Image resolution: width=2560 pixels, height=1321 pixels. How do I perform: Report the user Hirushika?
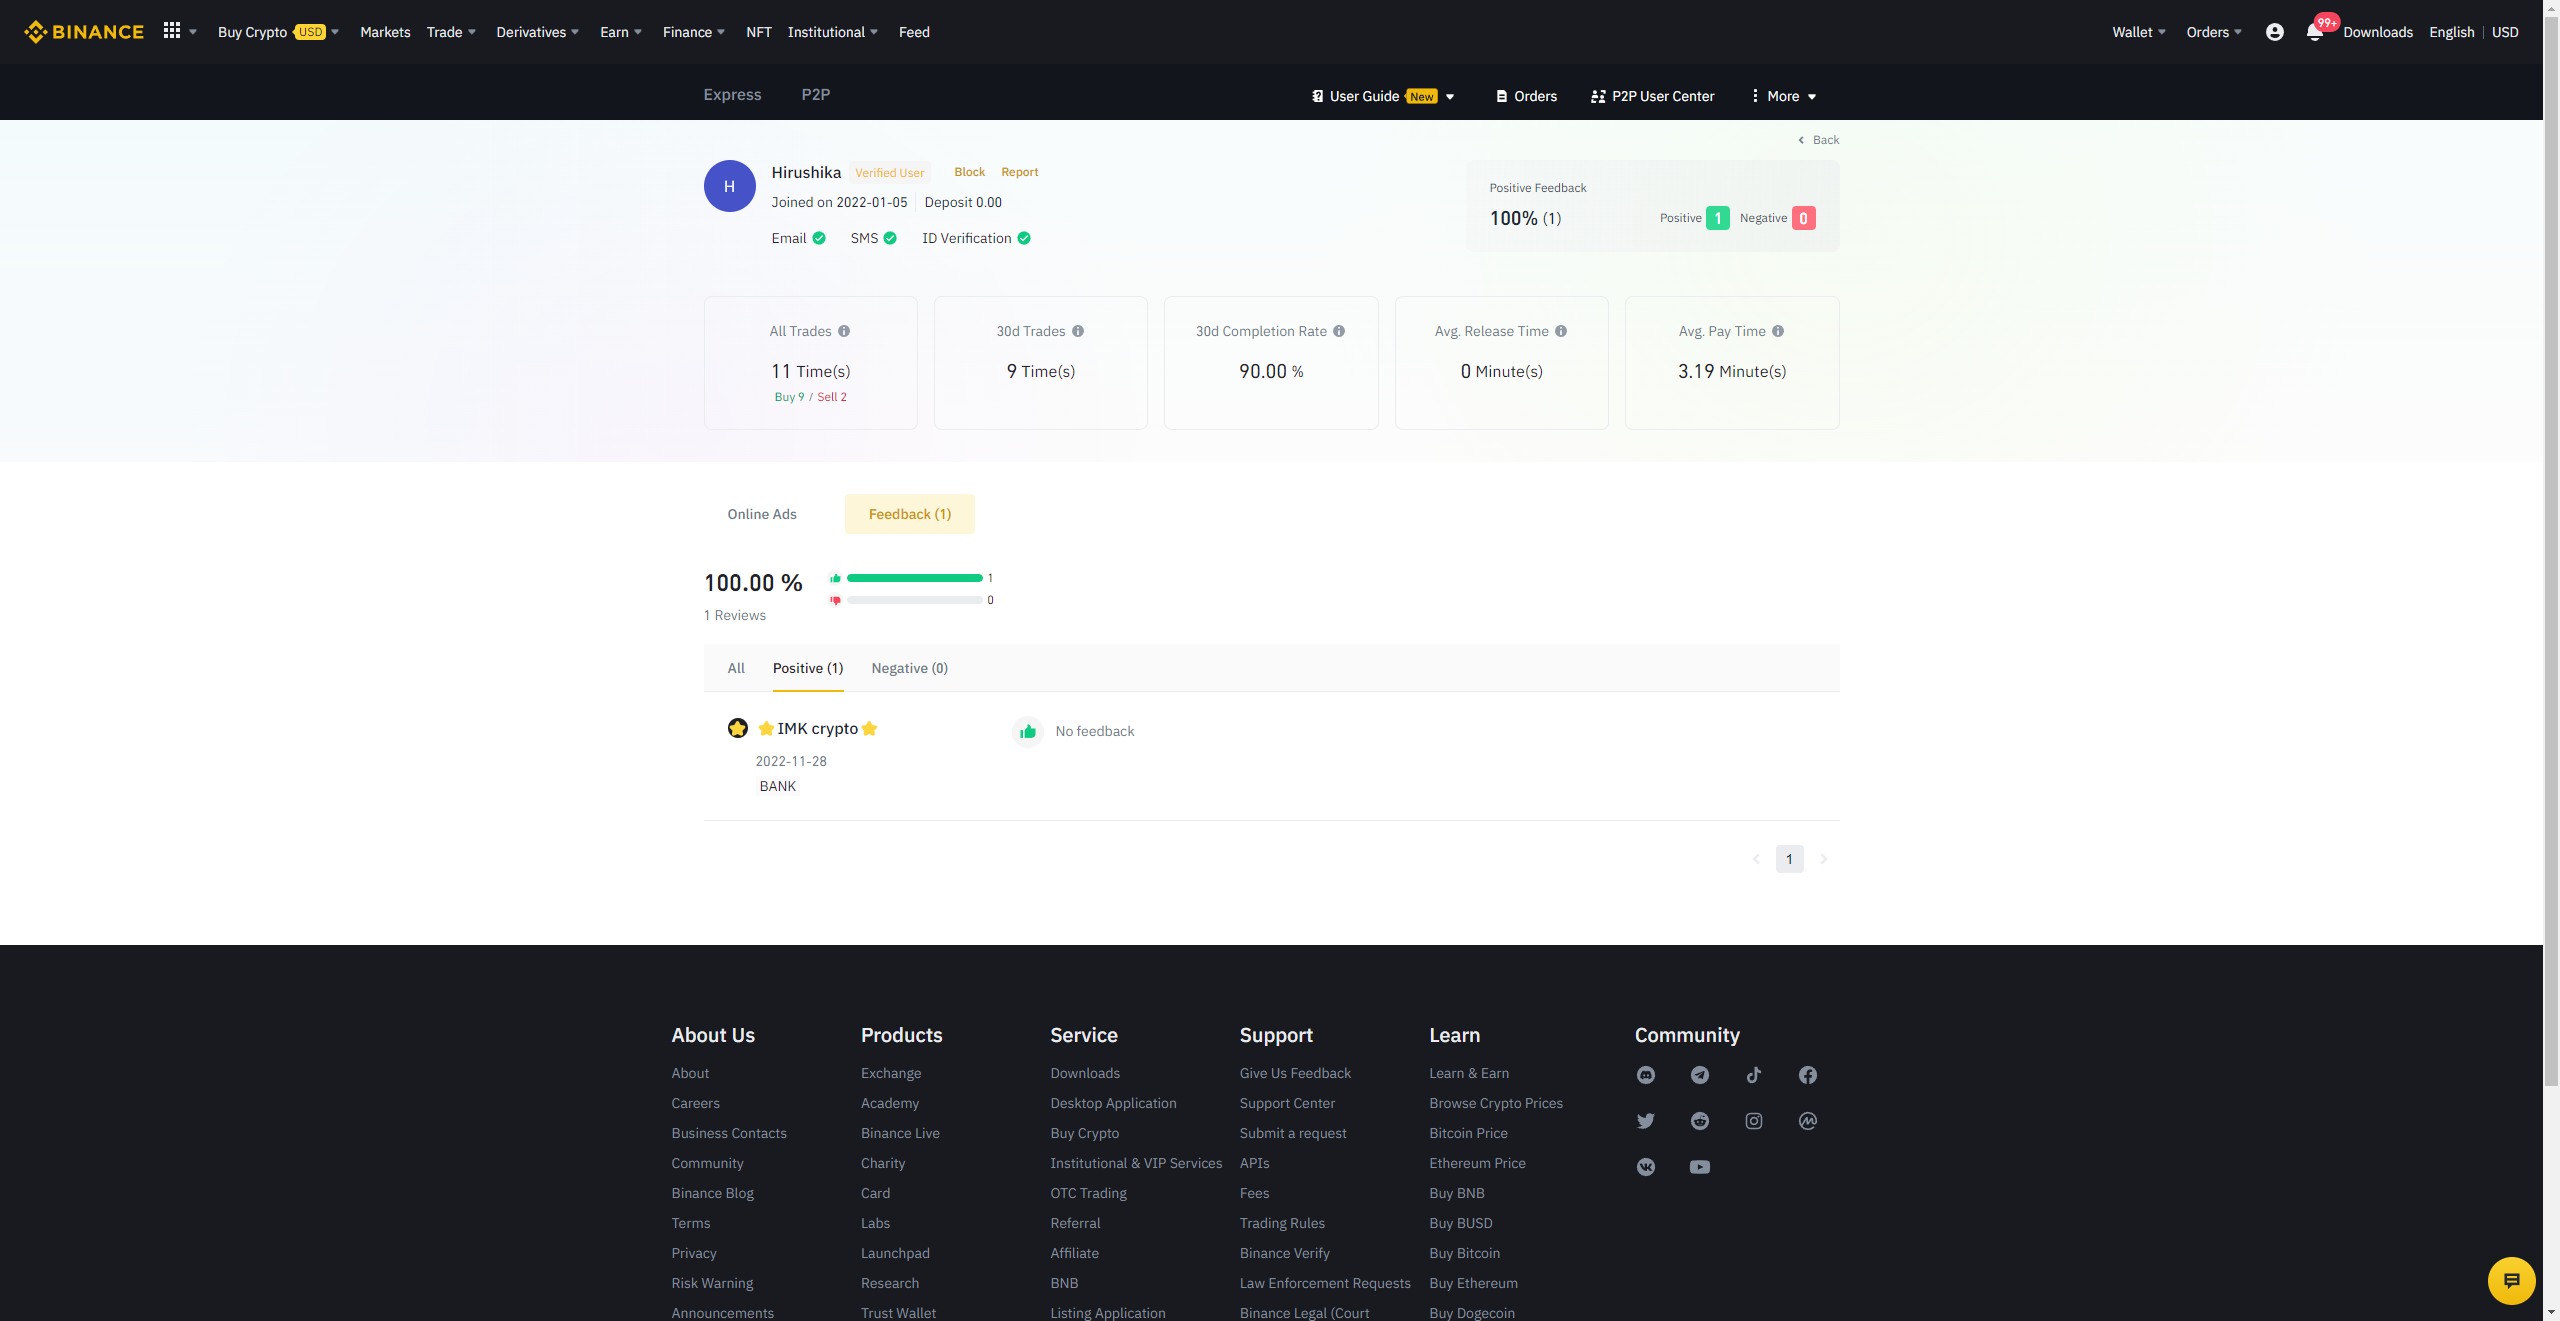(x=1020, y=172)
